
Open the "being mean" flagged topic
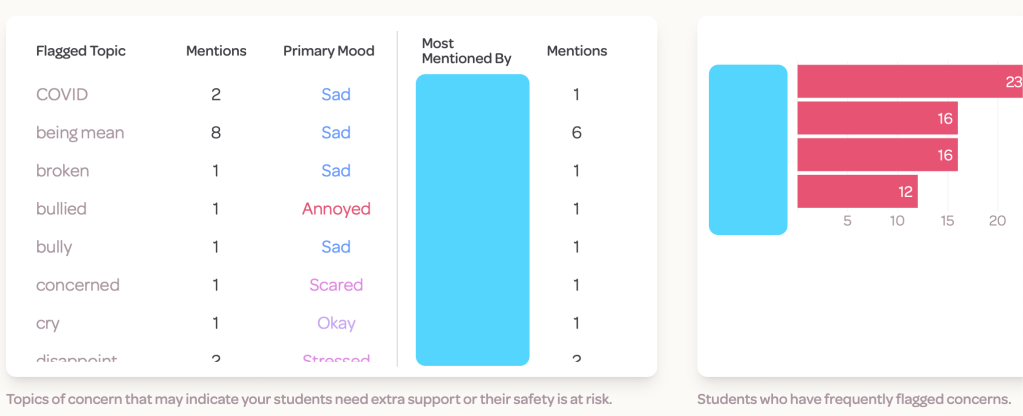[x=80, y=133]
